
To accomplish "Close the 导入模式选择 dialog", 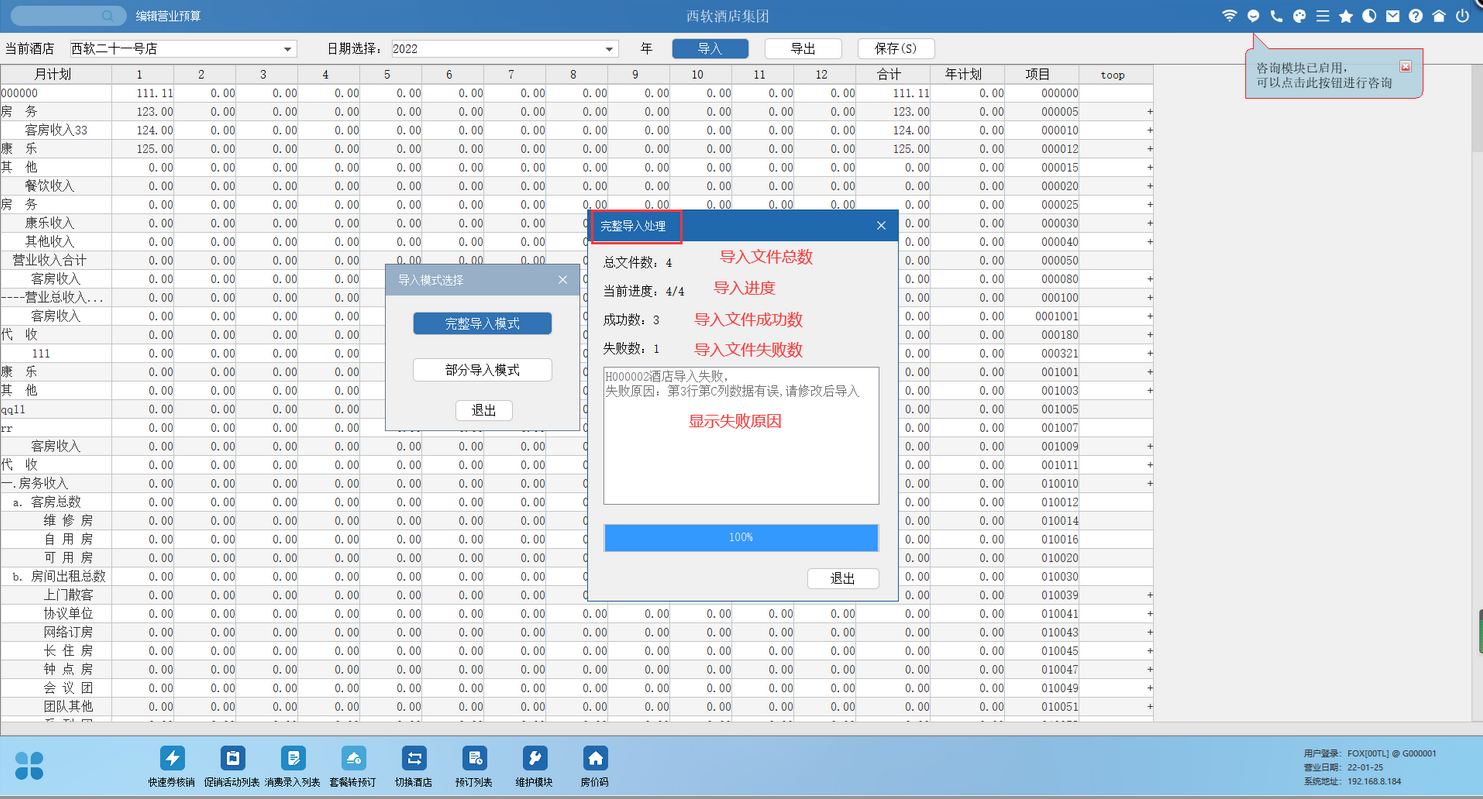I will pyautogui.click(x=562, y=280).
